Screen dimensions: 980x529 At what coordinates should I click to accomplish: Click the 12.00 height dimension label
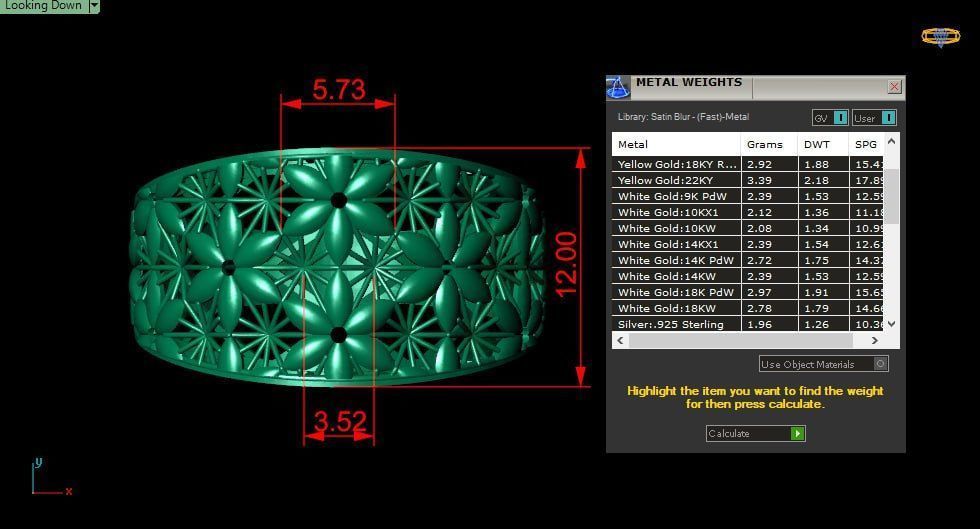tap(566, 264)
